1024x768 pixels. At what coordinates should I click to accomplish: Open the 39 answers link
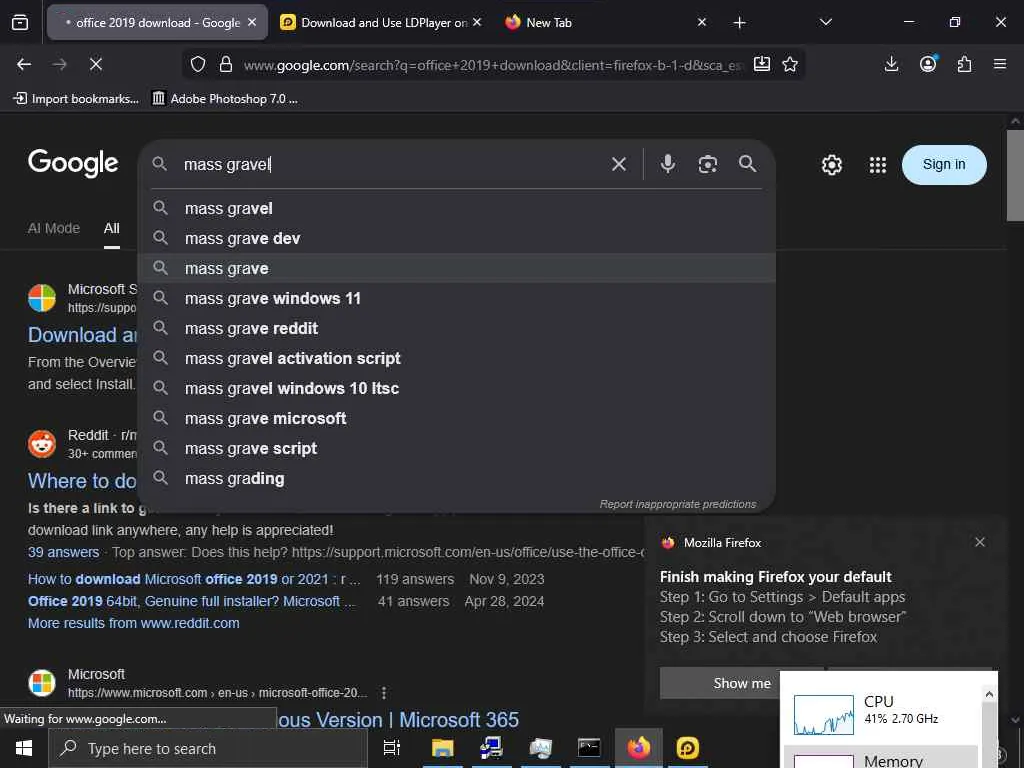(63, 552)
